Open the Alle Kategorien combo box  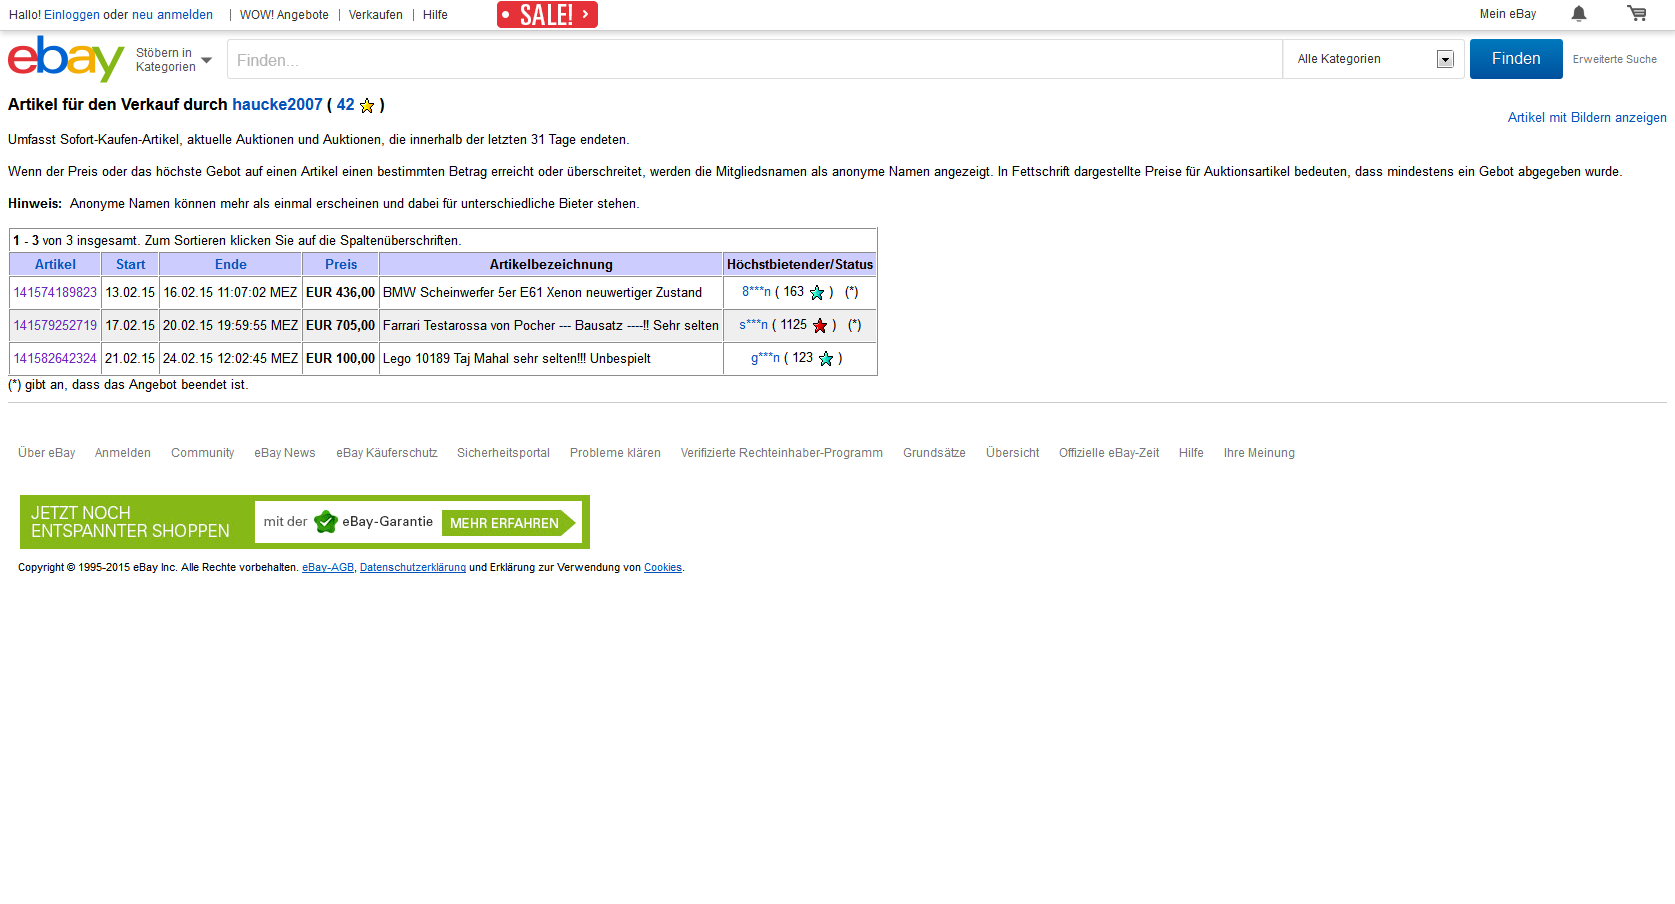(x=1374, y=59)
